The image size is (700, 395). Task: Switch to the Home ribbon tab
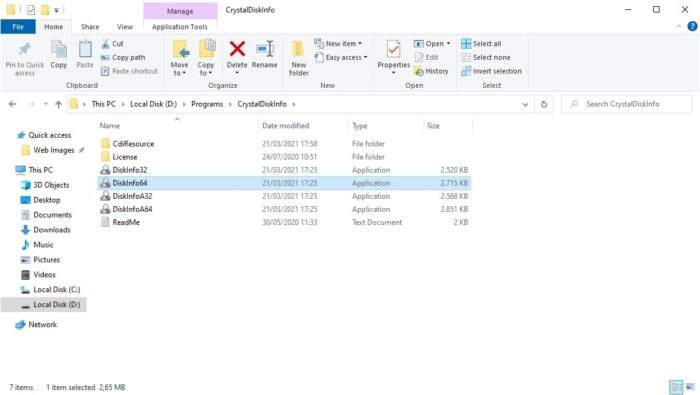tap(54, 27)
